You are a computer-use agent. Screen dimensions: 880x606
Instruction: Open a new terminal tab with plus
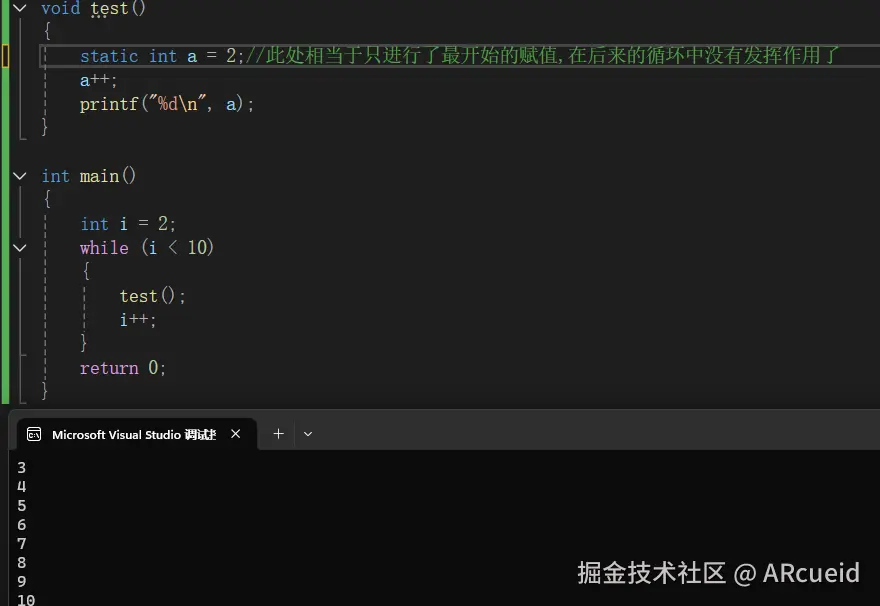tap(278, 434)
